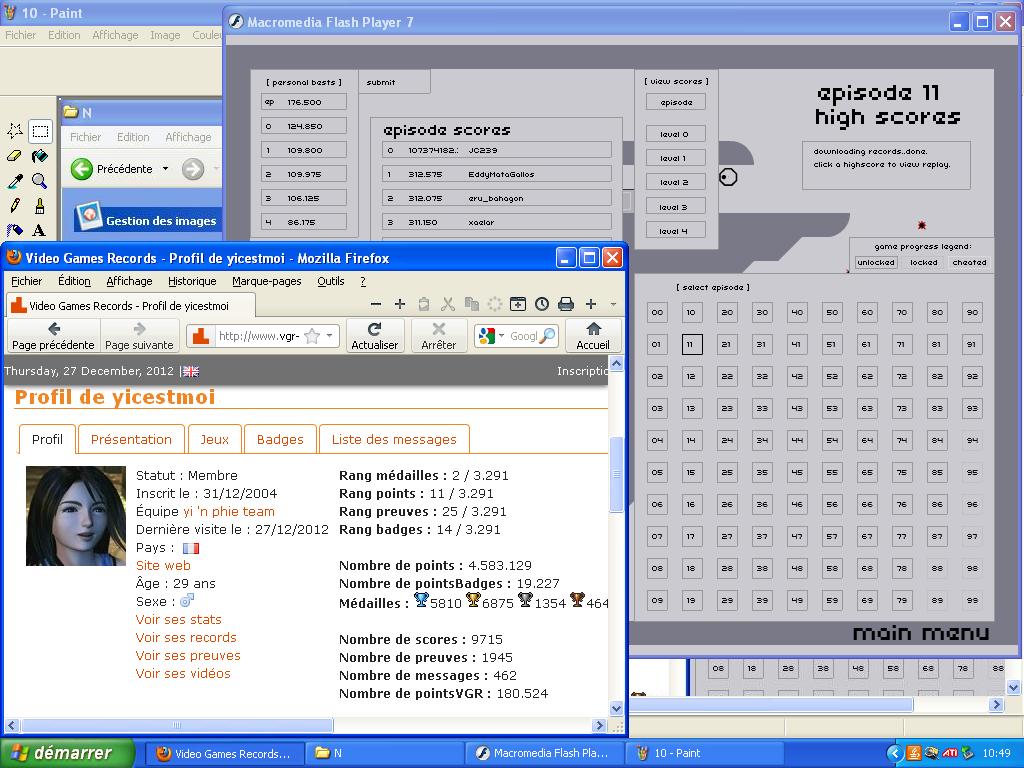Select the Magnifier zoom tool in Paint
Image resolution: width=1024 pixels, height=768 pixels.
pyautogui.click(x=39, y=181)
